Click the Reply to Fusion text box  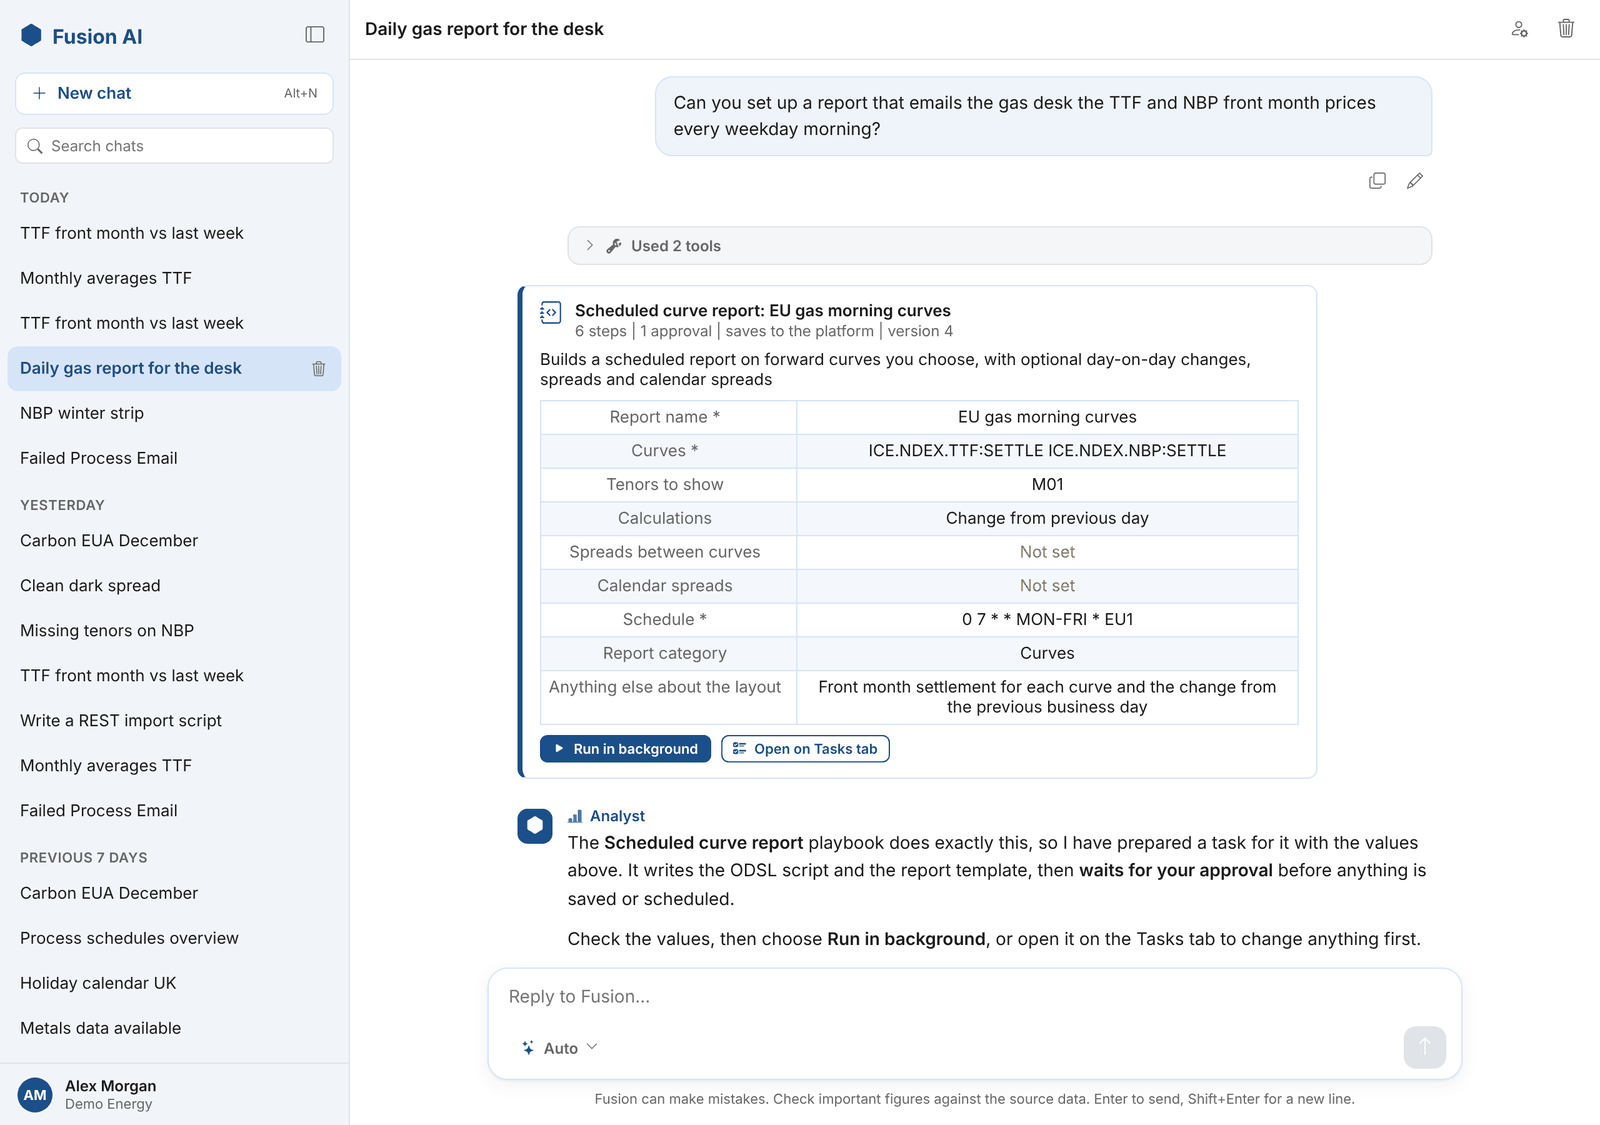975,997
